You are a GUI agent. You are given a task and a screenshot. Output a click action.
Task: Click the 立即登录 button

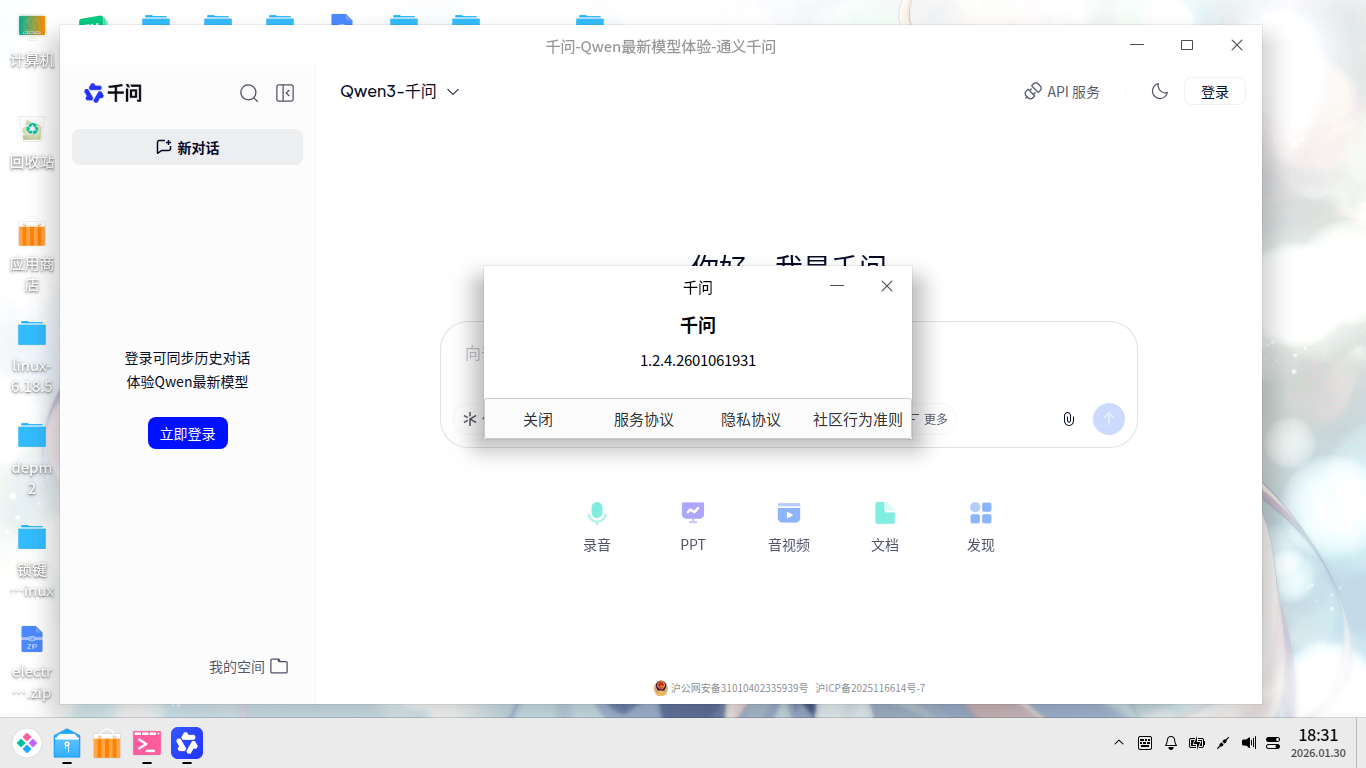point(187,433)
